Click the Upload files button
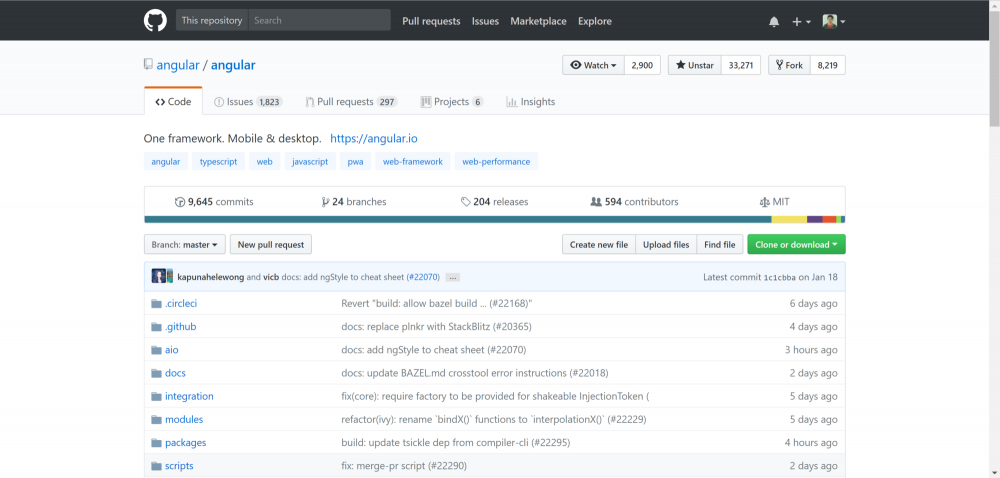The width and height of the screenshot is (1000, 478). (666, 245)
